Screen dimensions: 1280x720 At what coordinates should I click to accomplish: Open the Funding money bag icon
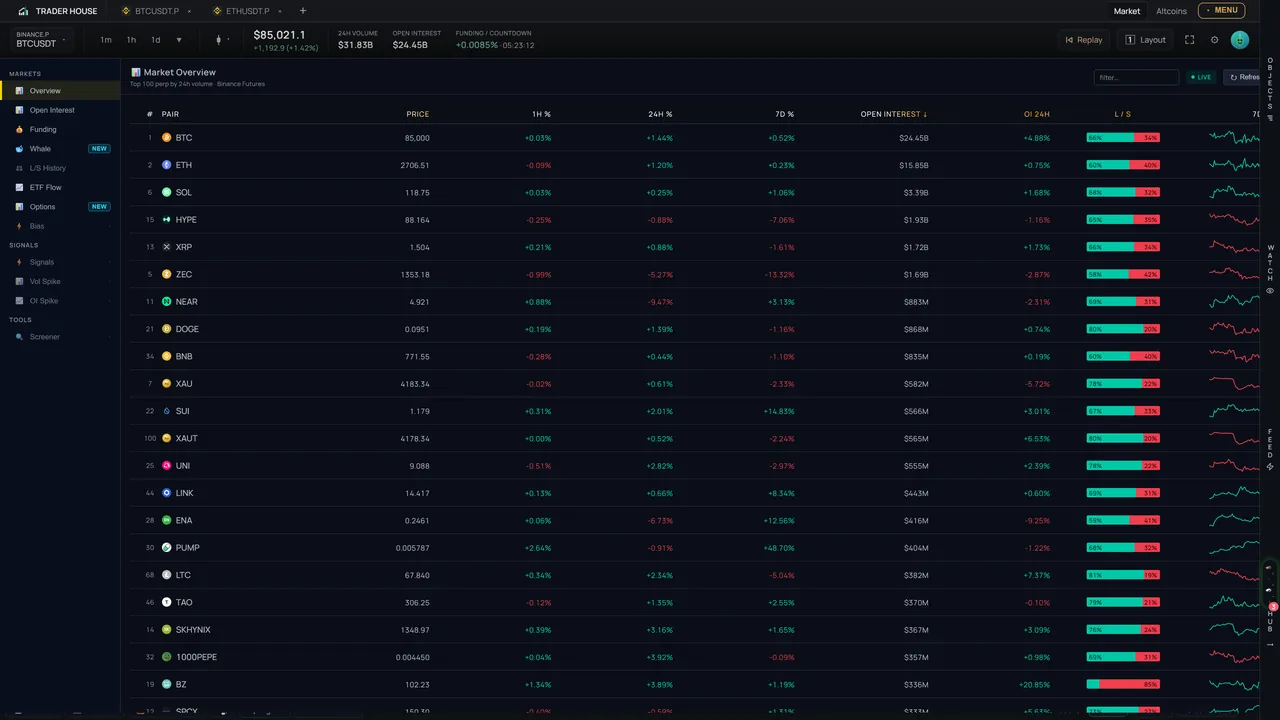[19, 130]
